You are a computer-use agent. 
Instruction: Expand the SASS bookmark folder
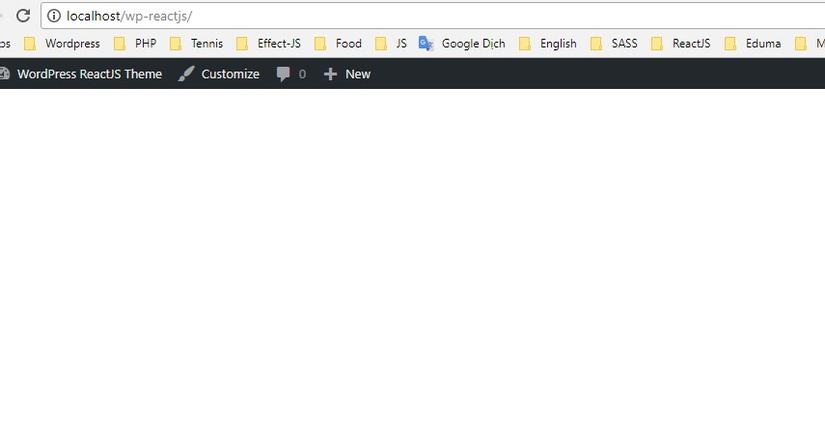click(614, 44)
